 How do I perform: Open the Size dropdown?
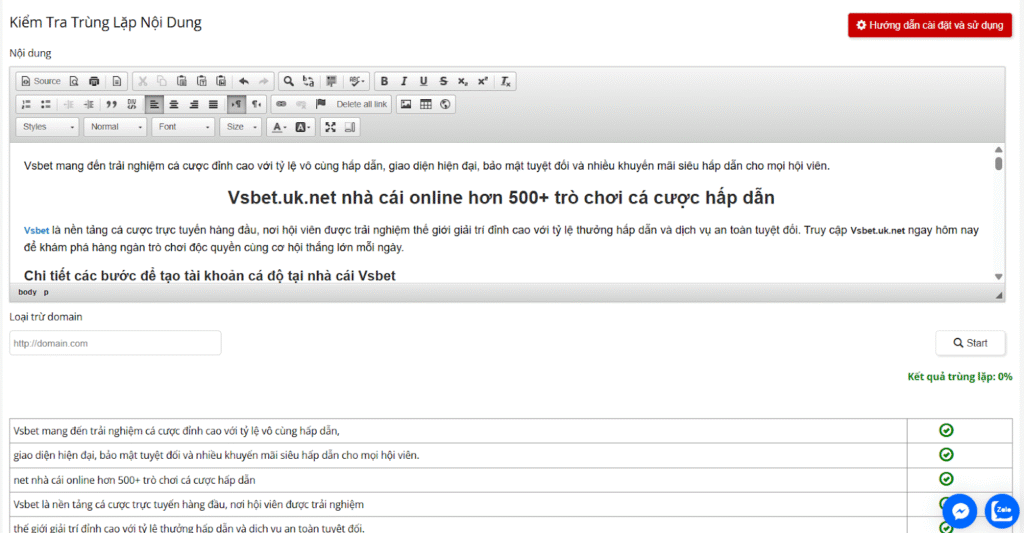coord(242,127)
